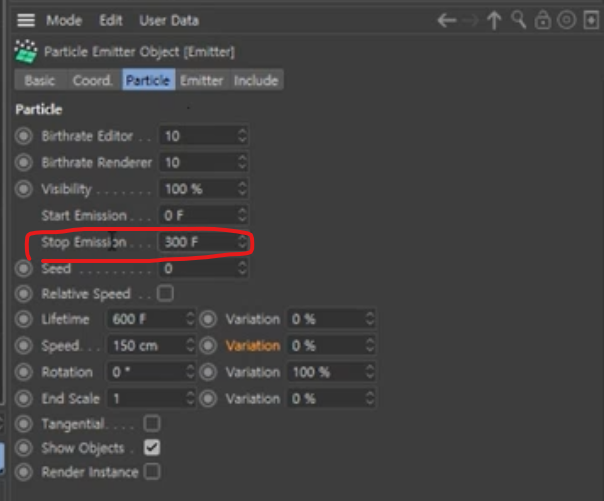Image resolution: width=604 pixels, height=501 pixels.
Task: Toggle End Scale keyframe dot
Action: coord(24,399)
